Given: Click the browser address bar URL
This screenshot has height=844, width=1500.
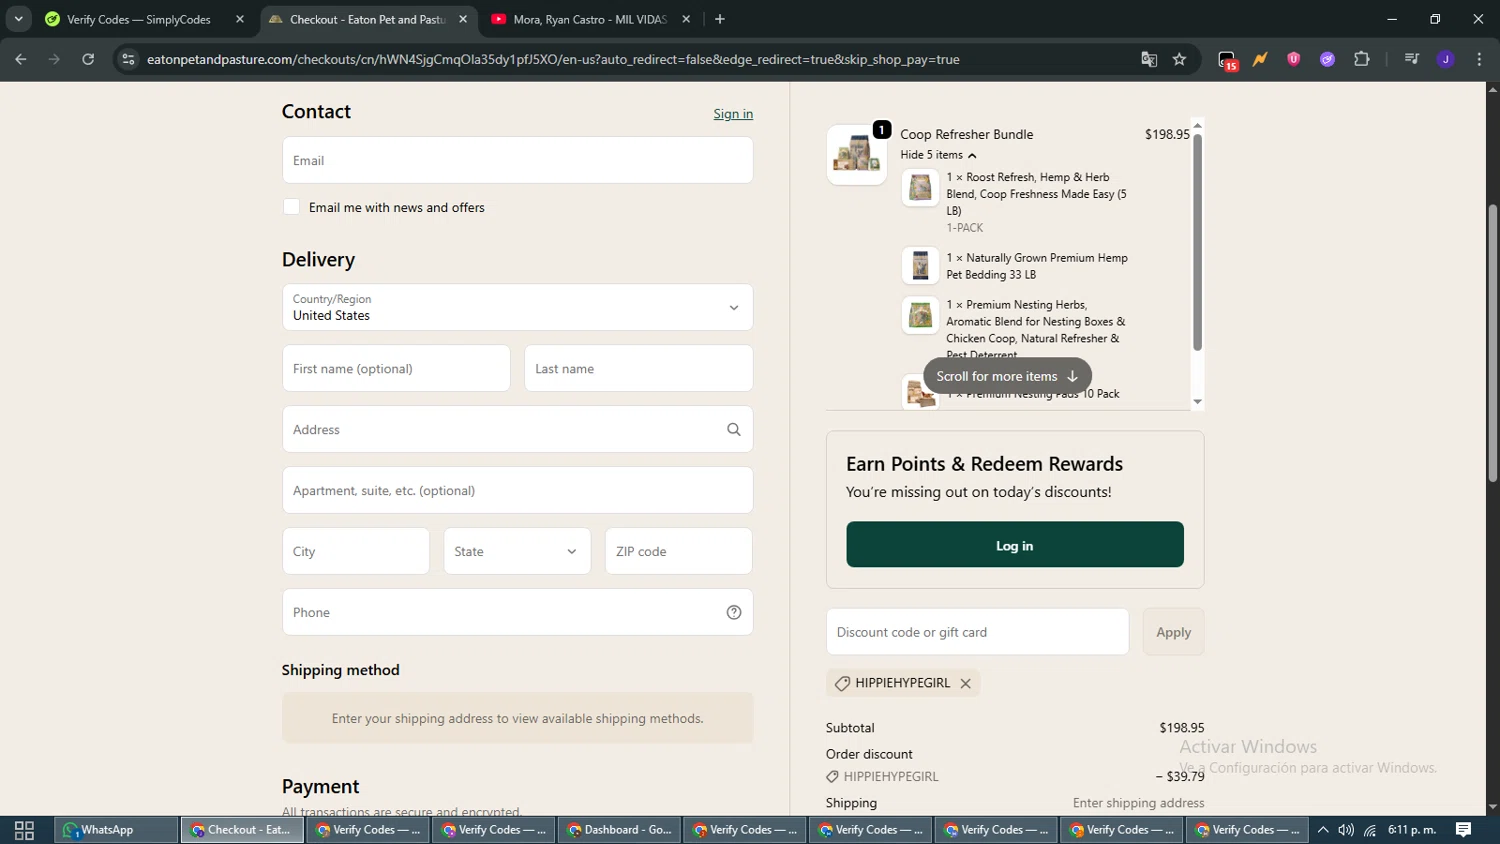Looking at the screenshot, I should tap(553, 59).
